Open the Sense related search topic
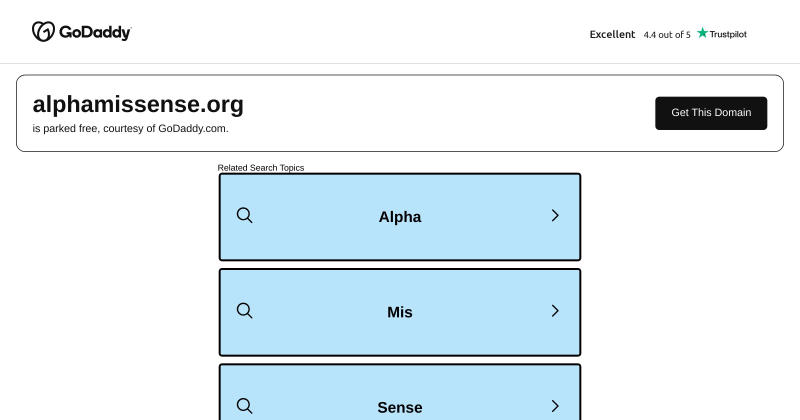 399,392
